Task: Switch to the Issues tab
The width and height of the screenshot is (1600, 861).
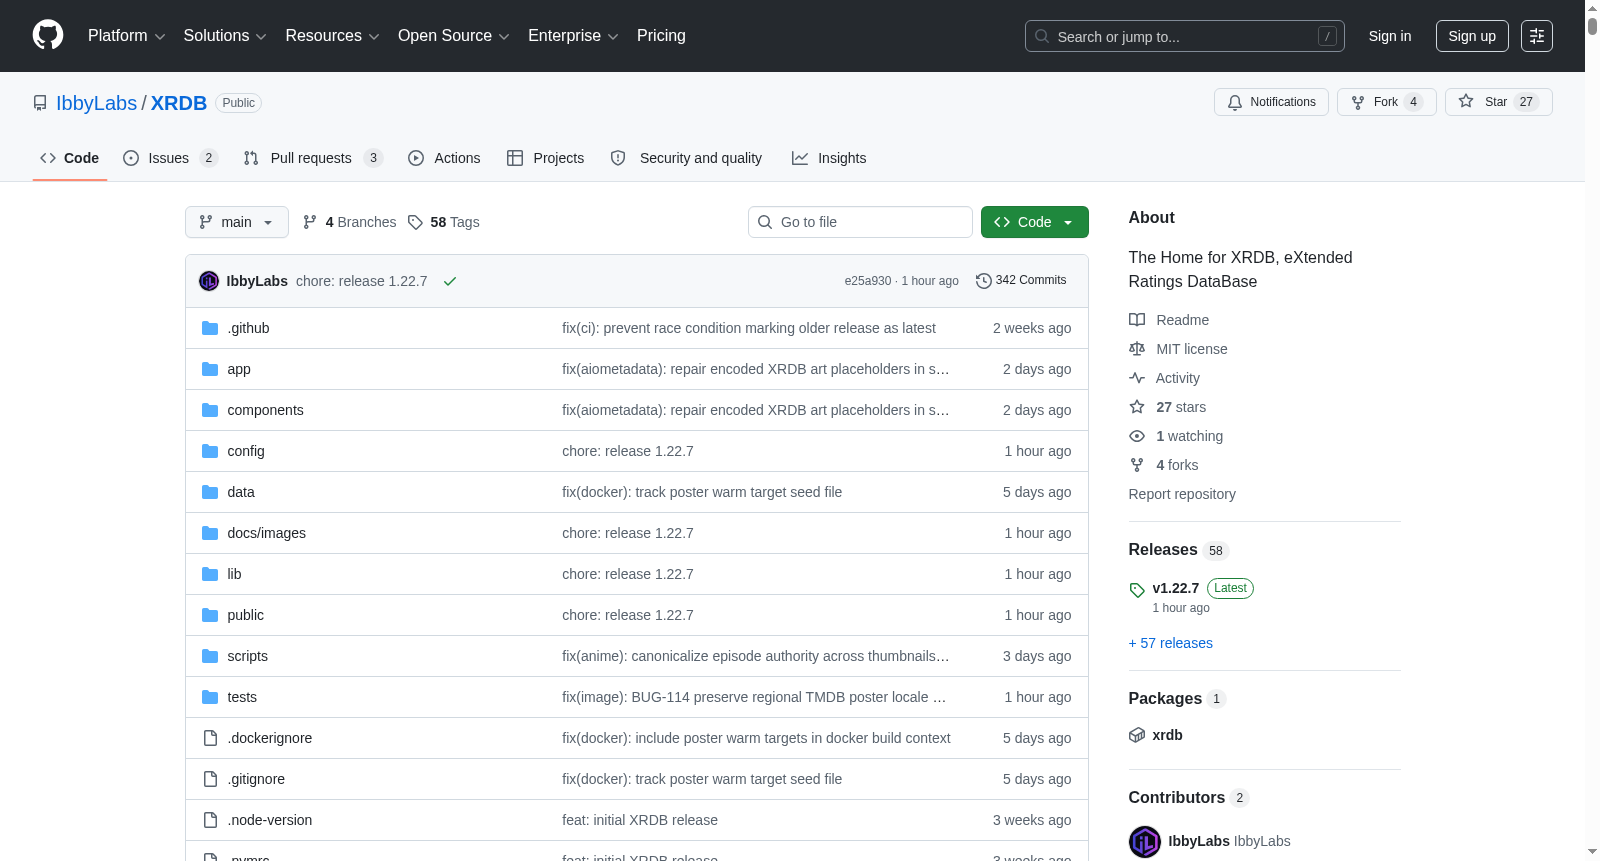Action: coord(170,158)
